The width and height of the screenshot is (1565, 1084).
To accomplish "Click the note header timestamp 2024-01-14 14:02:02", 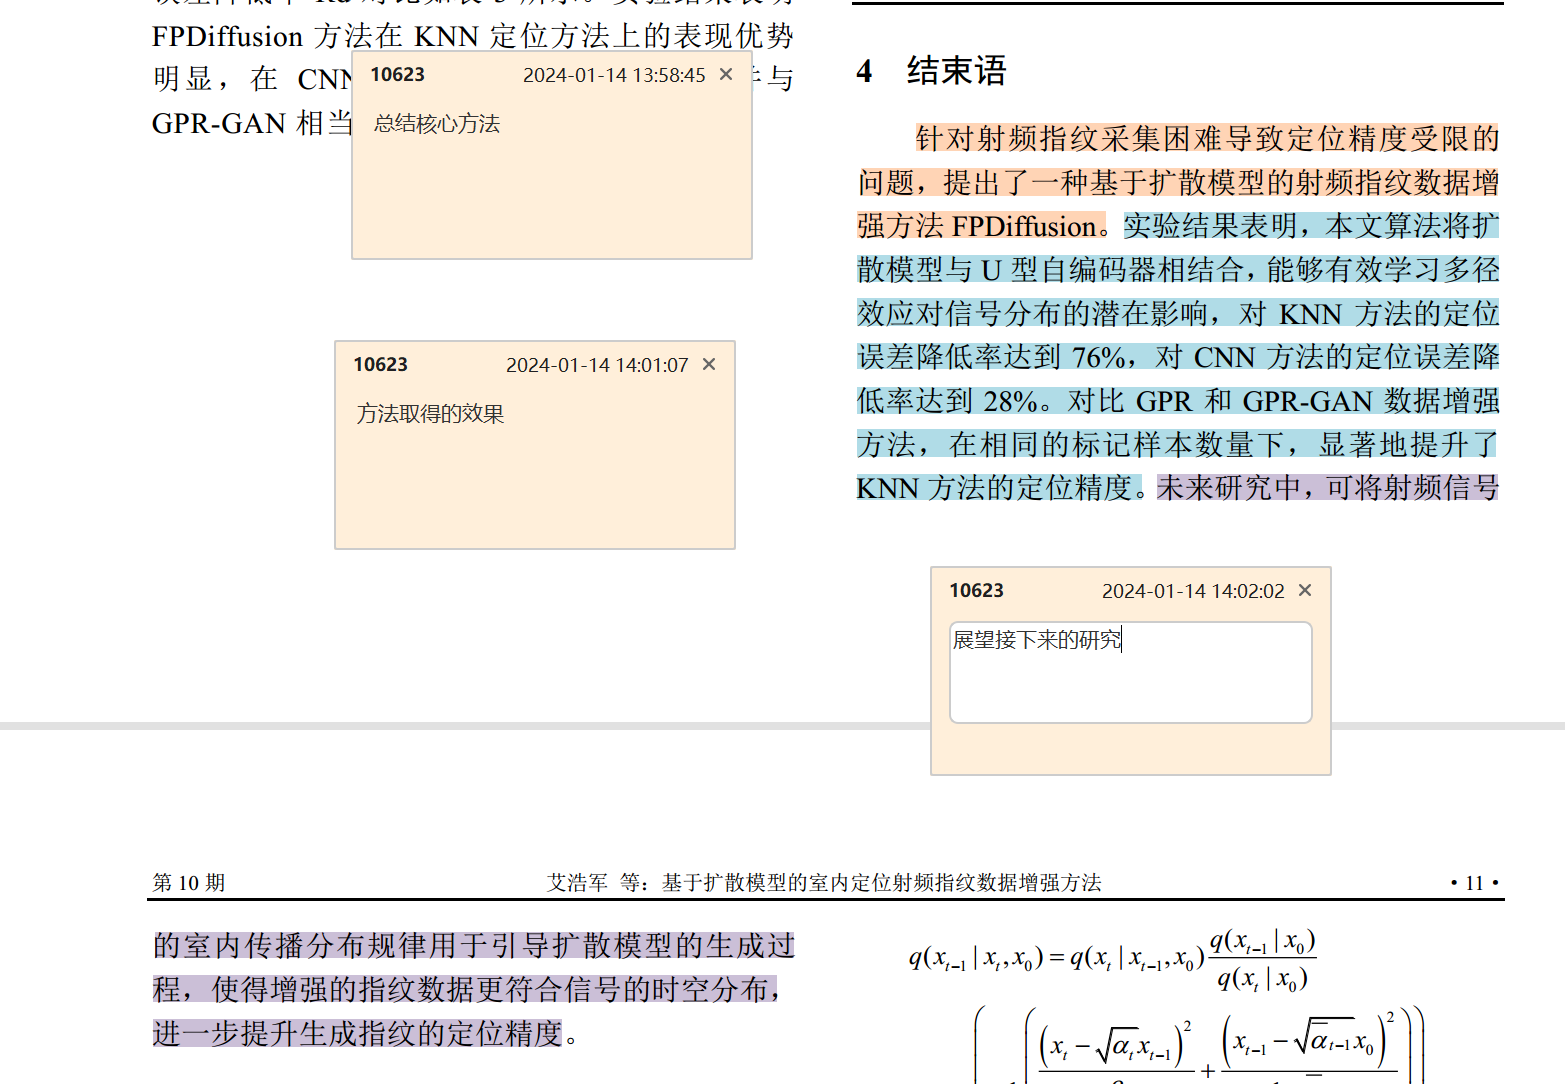I will point(1193,591).
